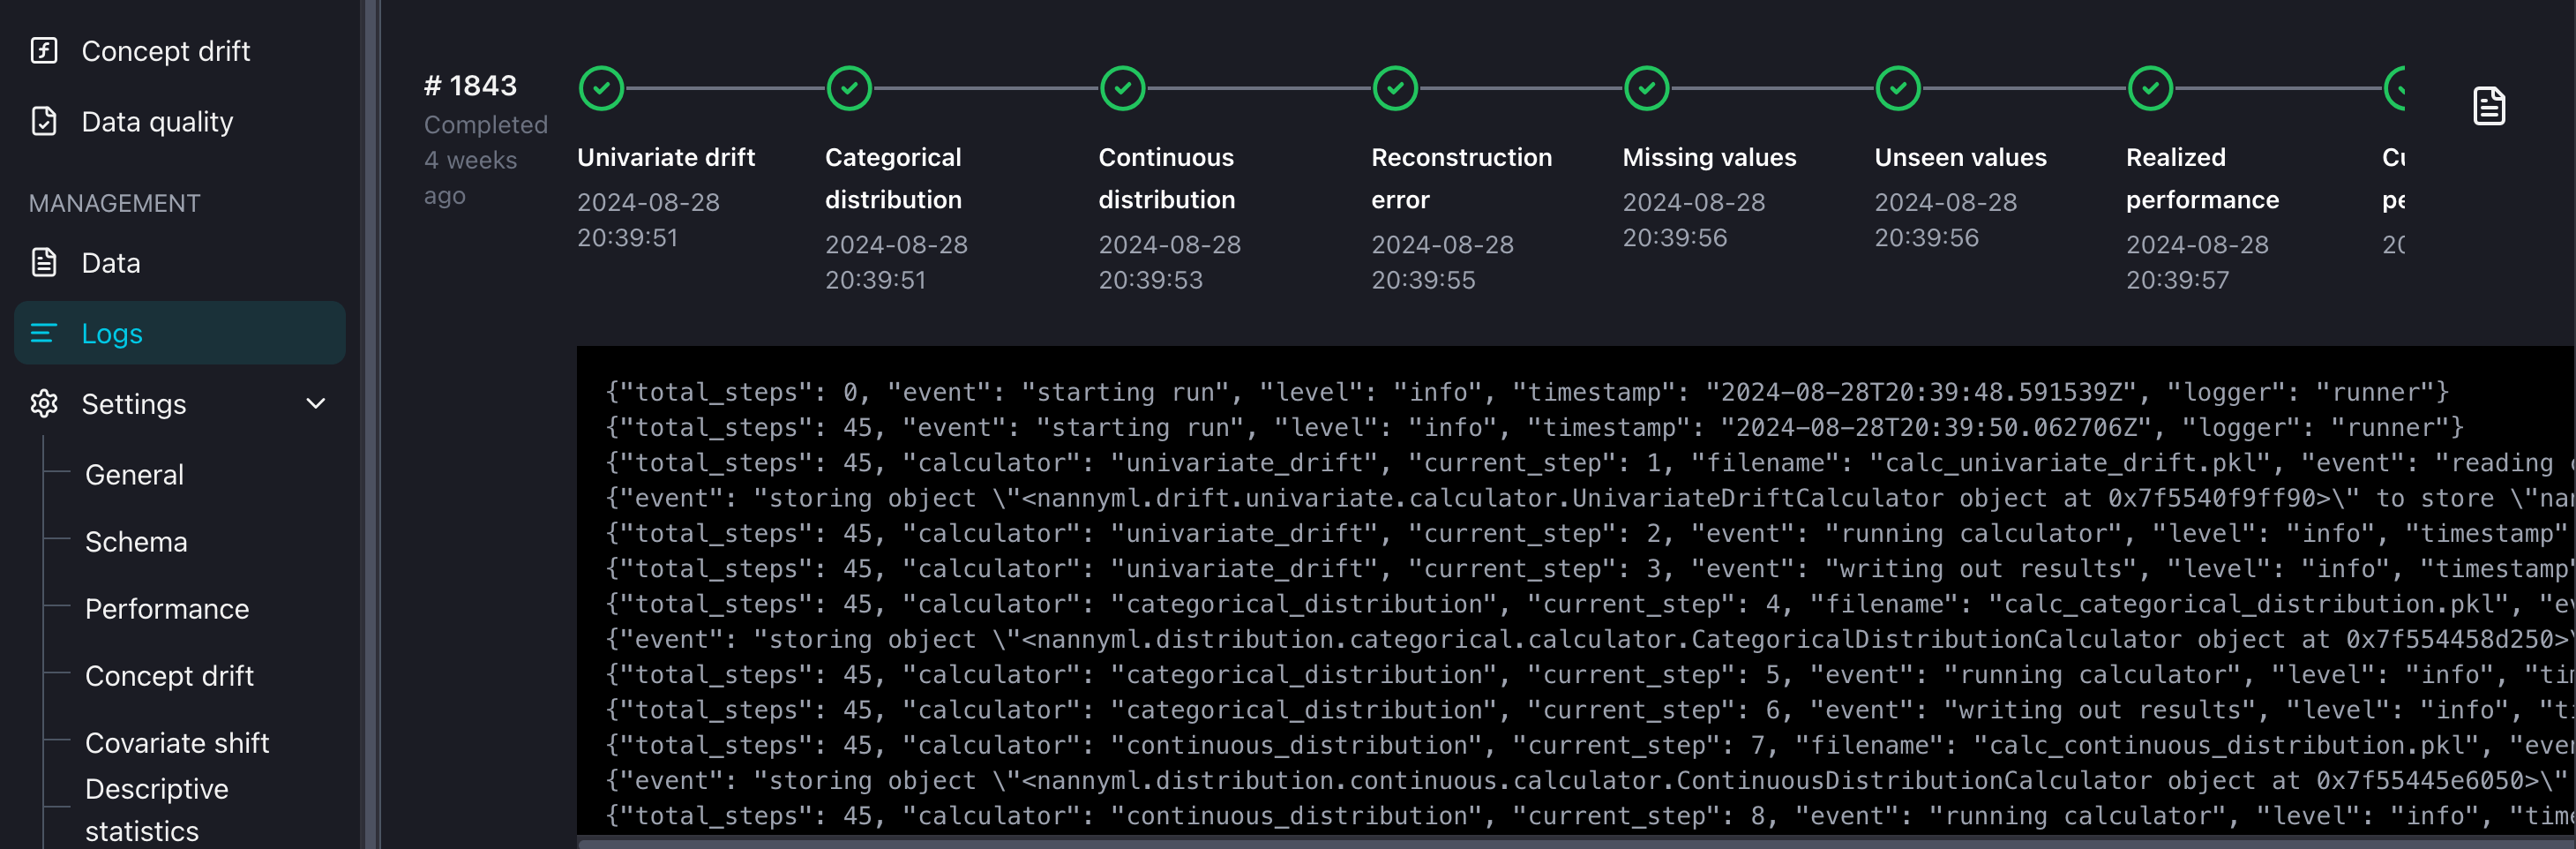Image resolution: width=2576 pixels, height=849 pixels.
Task: Click the Settings gear icon
Action: click(x=44, y=404)
